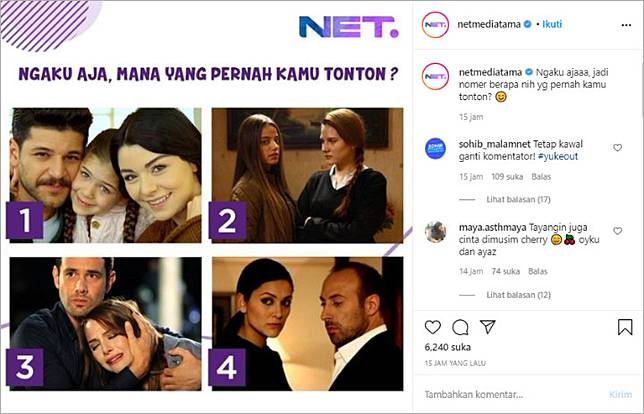
Task: Click the Kirim button to post the comment
Action: pyautogui.click(x=620, y=395)
